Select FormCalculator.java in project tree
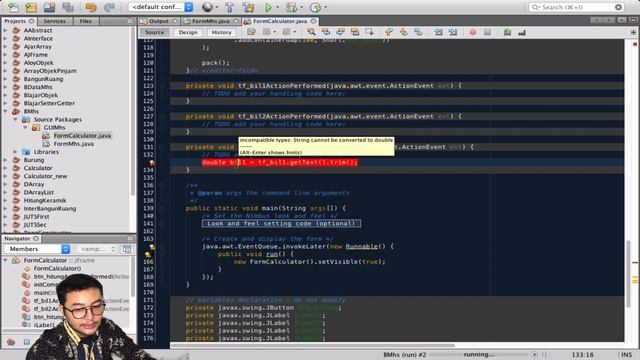Viewport: 640px width, 360px height. (x=82, y=136)
